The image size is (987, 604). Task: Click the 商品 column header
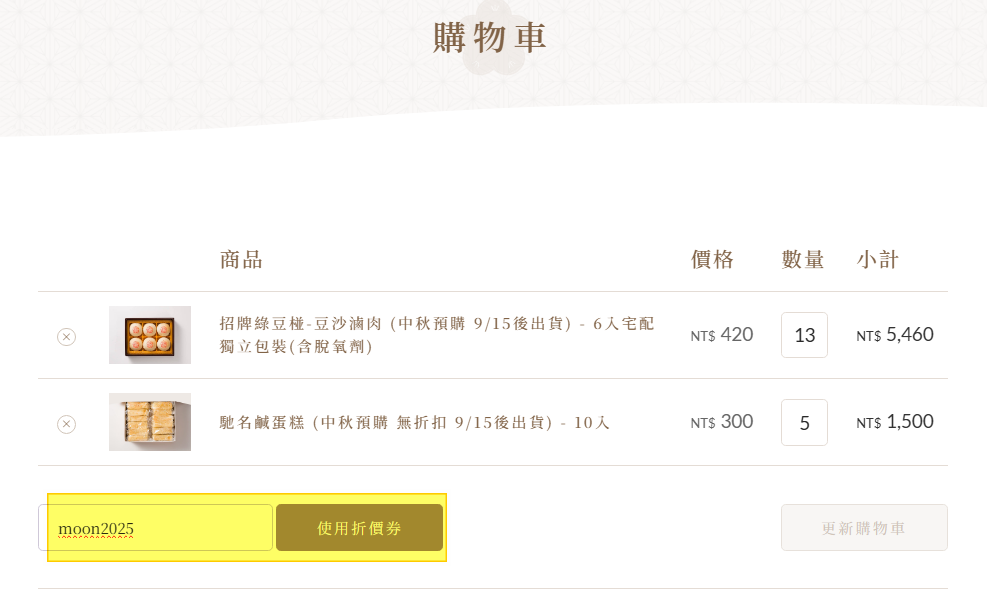click(241, 261)
